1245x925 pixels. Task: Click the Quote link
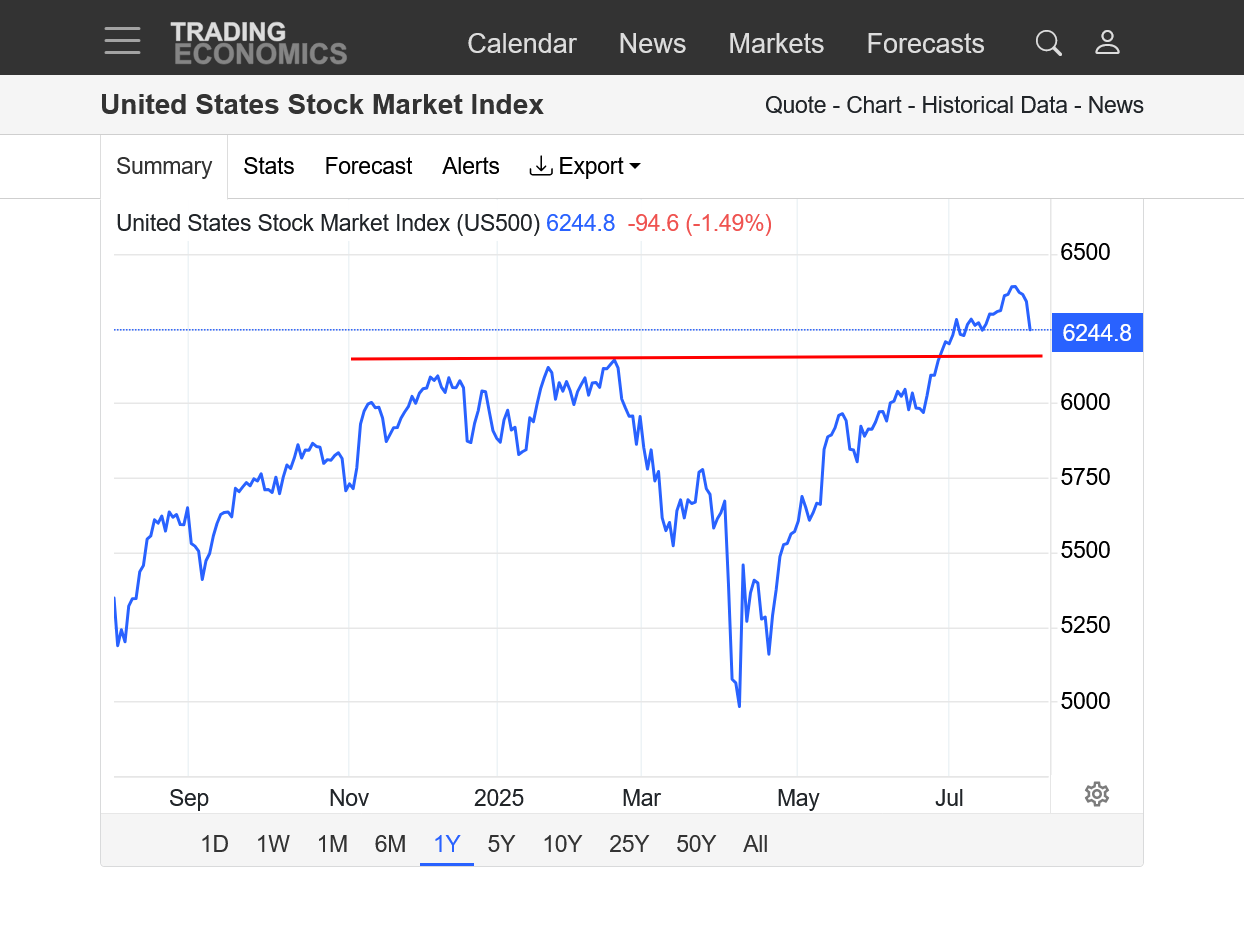tap(795, 105)
